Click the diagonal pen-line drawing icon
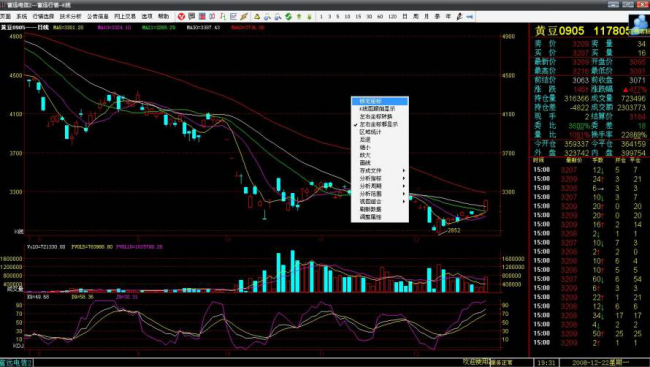The height and width of the screenshot is (367, 650). 244,17
